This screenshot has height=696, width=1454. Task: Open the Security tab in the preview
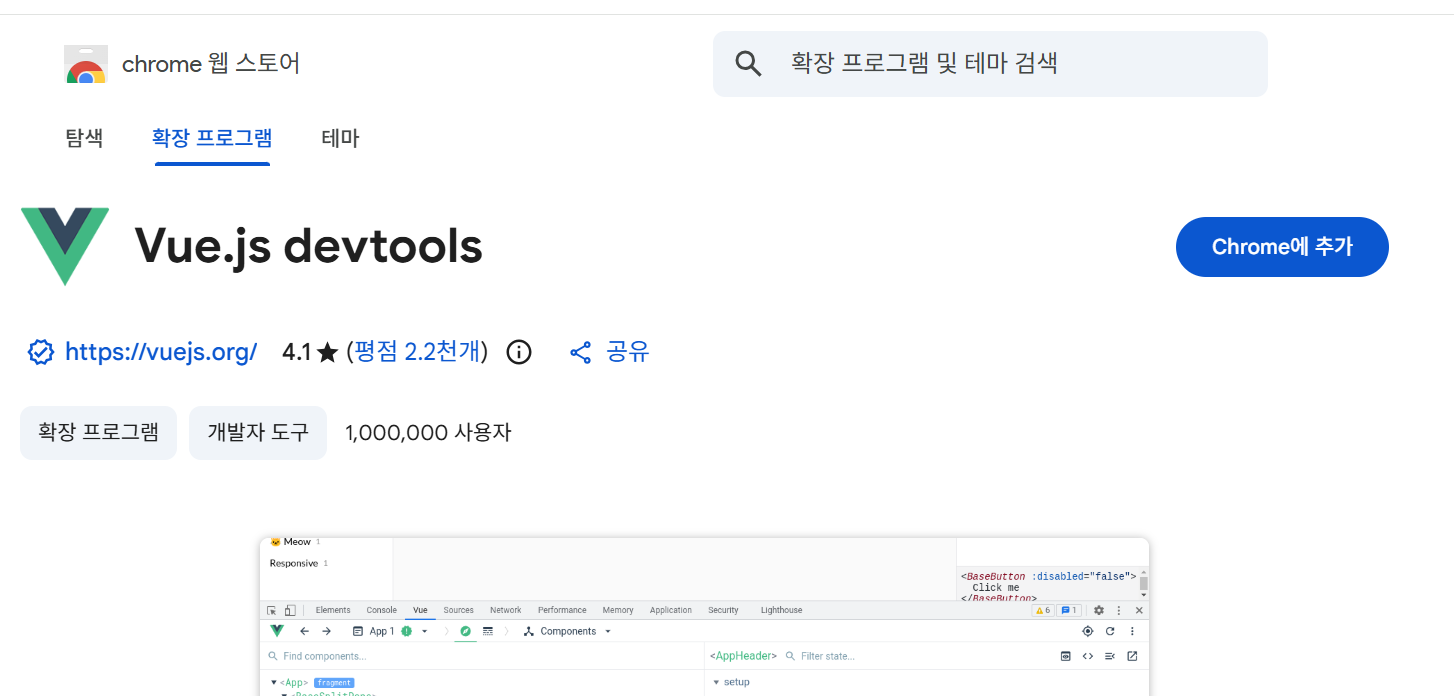point(723,610)
